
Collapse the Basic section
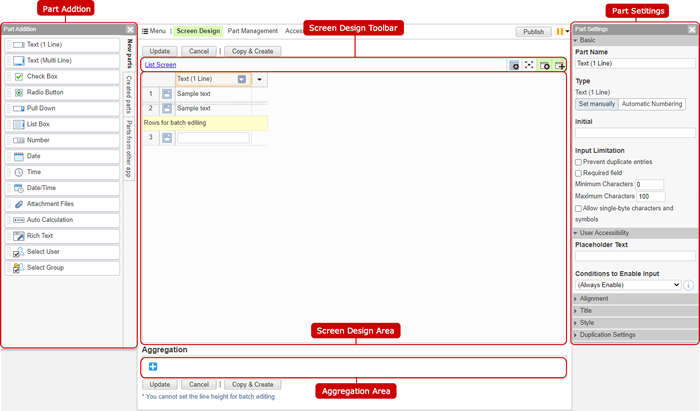(634, 40)
